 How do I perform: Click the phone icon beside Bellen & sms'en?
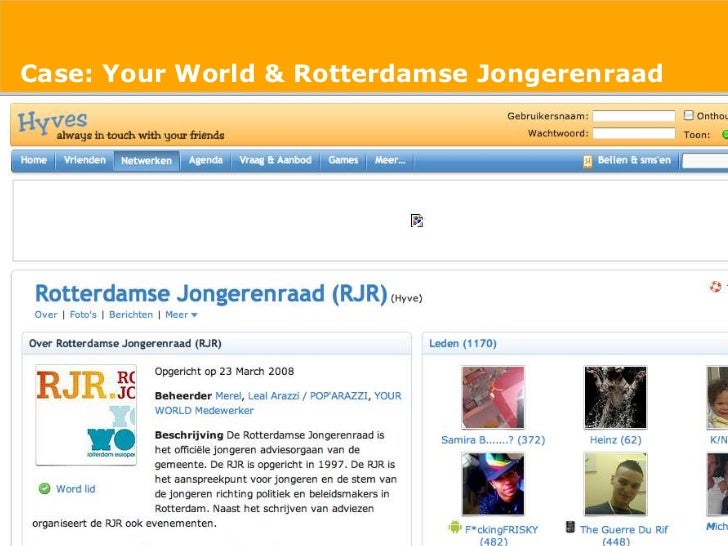click(587, 161)
